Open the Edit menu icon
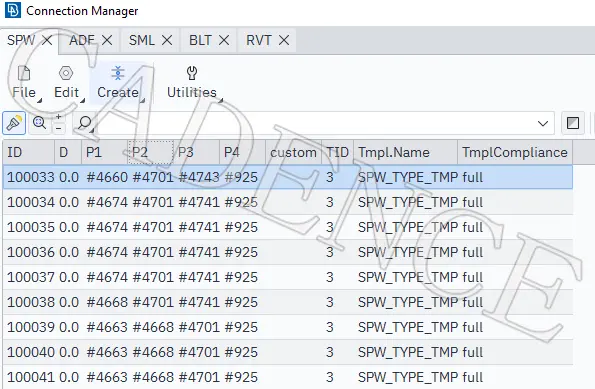Viewport: 595px width, 389px height. point(66,73)
